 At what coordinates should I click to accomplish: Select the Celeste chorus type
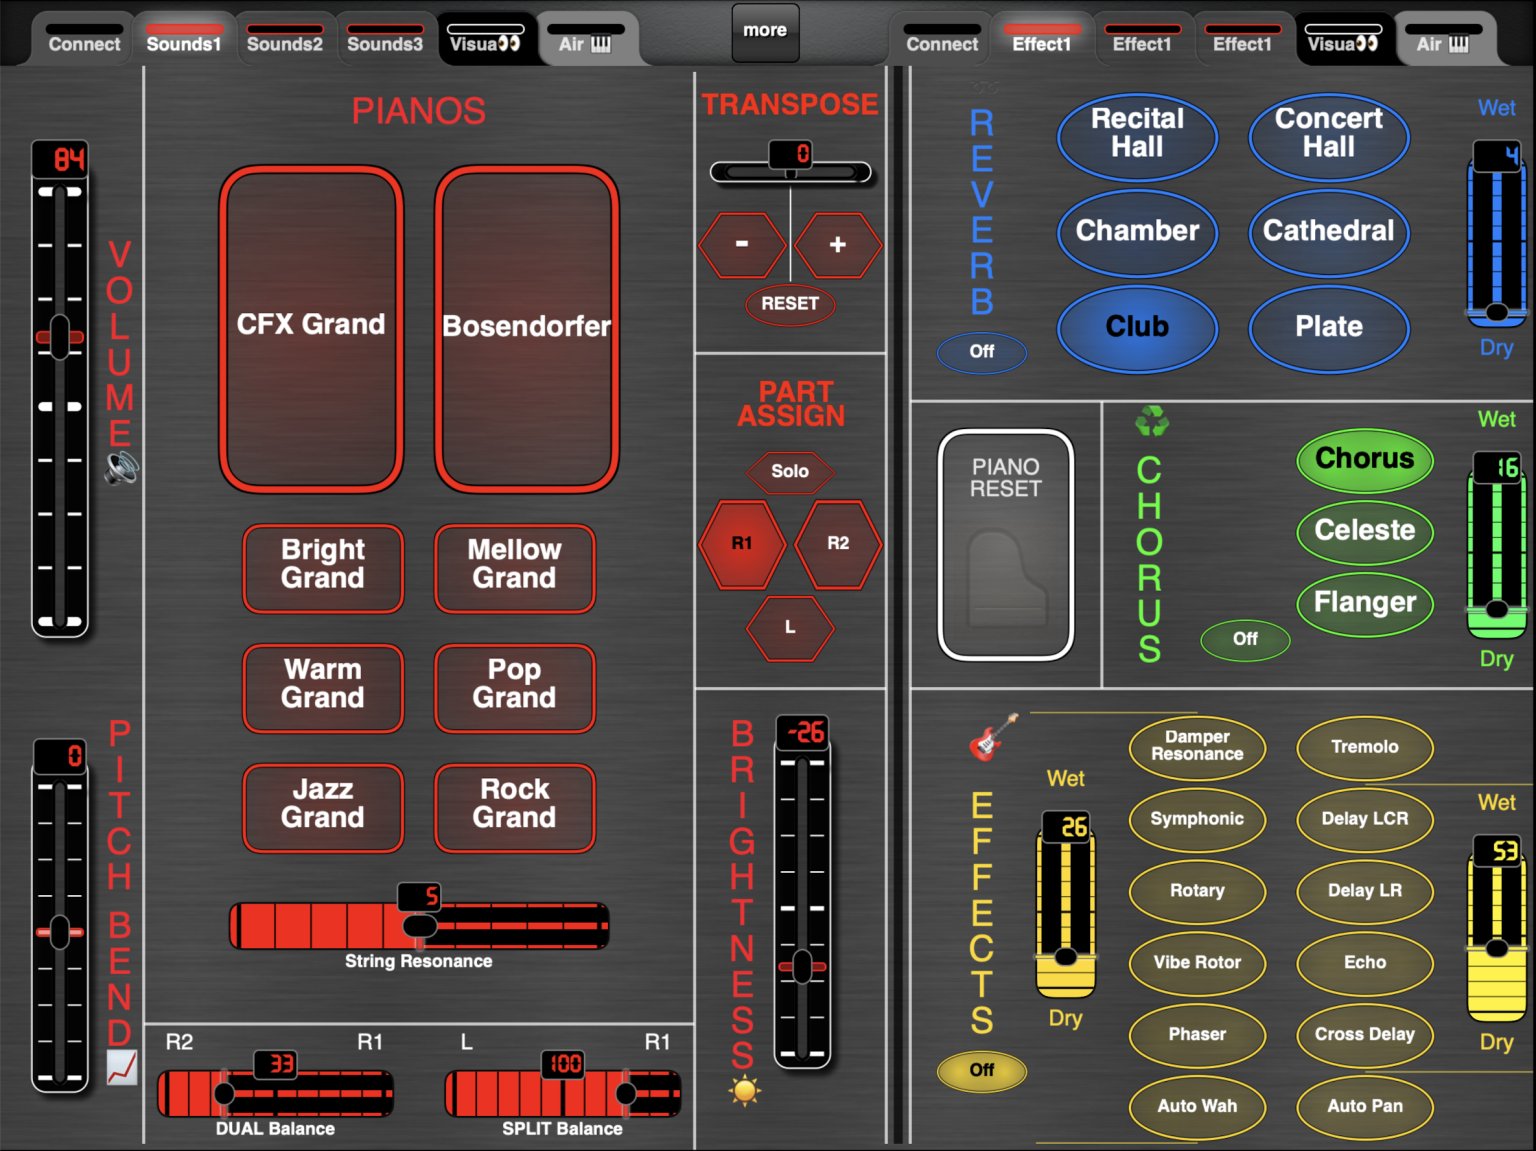click(x=1365, y=531)
